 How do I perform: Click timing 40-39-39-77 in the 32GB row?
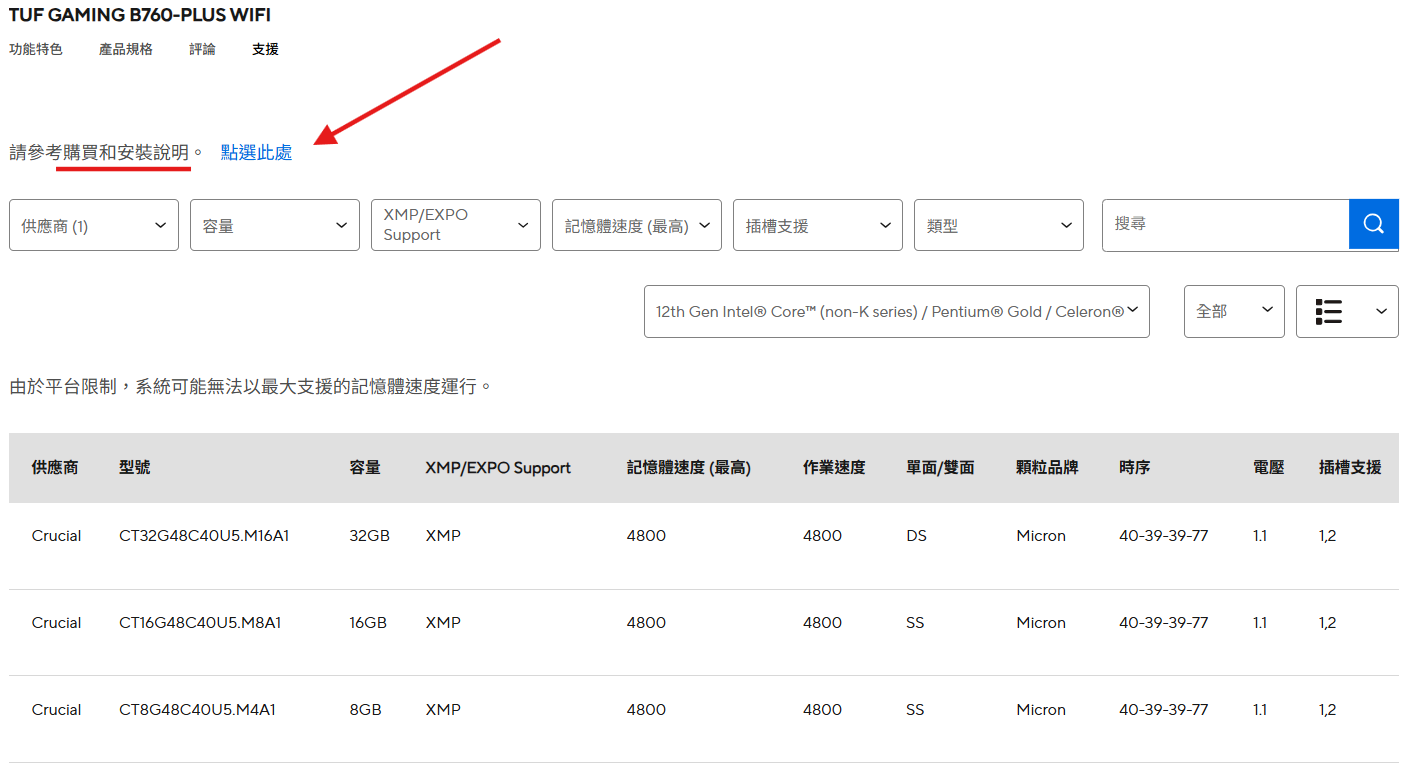[1164, 536]
